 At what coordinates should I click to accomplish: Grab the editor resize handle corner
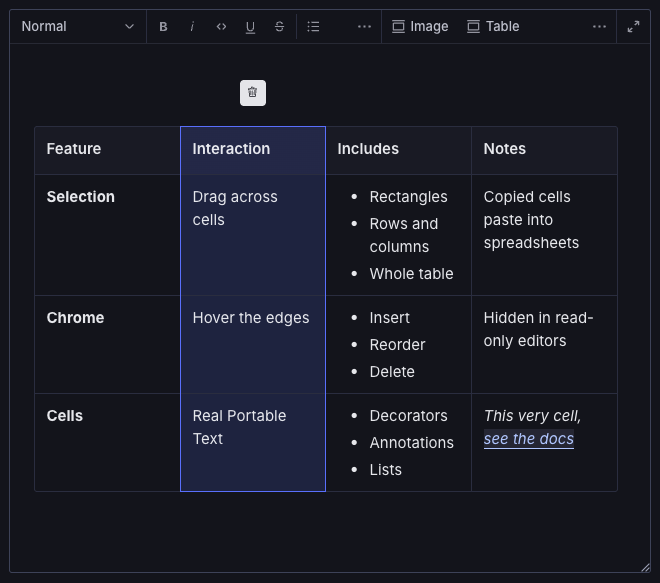pos(646,567)
